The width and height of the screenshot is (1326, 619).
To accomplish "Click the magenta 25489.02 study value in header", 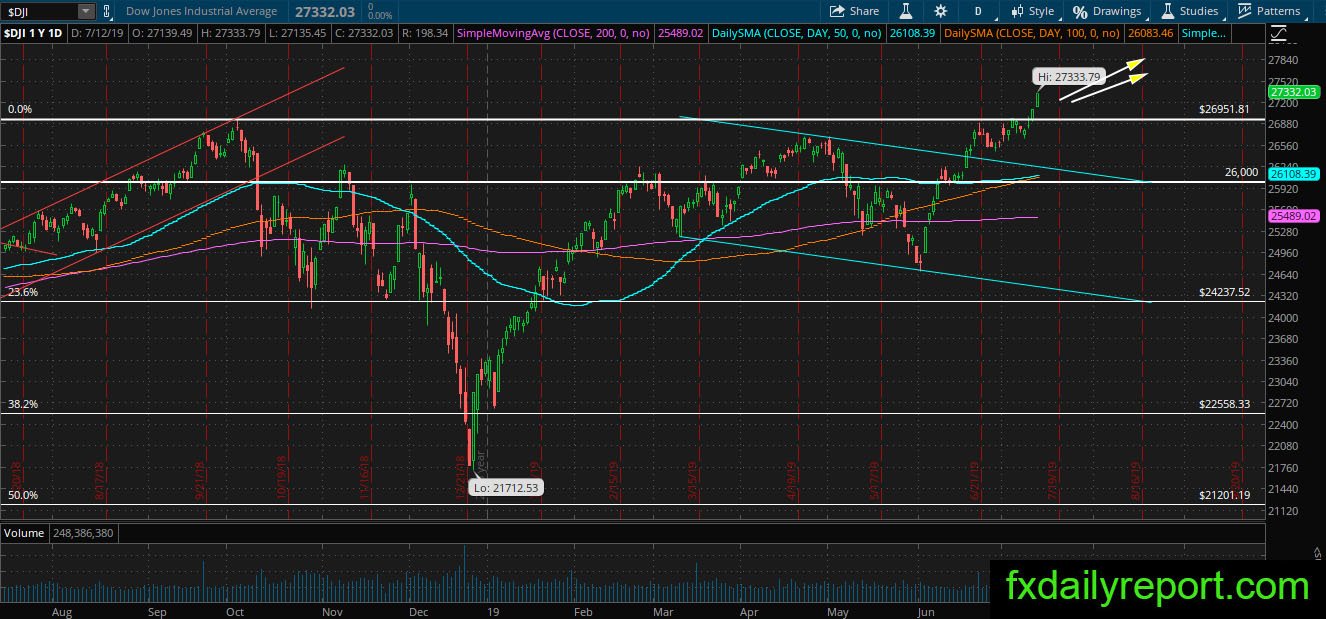I will pos(679,33).
